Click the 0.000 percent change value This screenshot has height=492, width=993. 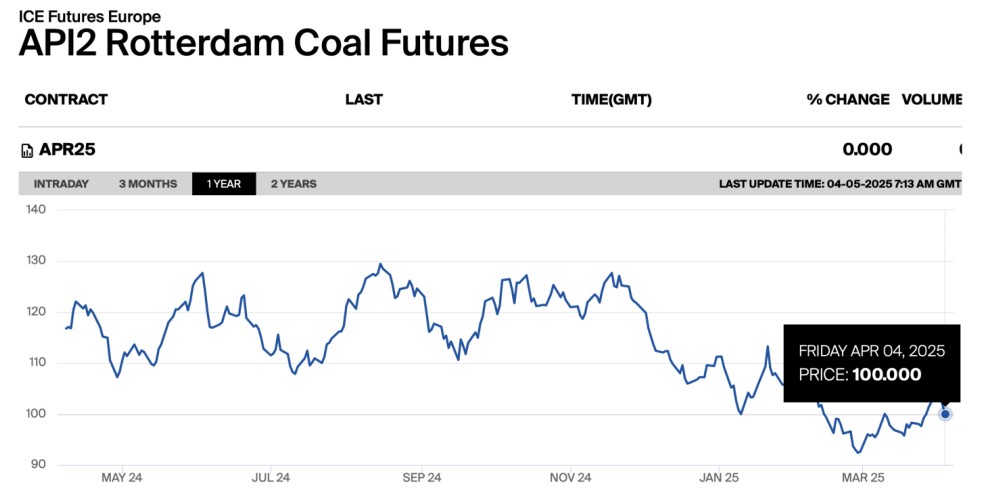point(867,150)
